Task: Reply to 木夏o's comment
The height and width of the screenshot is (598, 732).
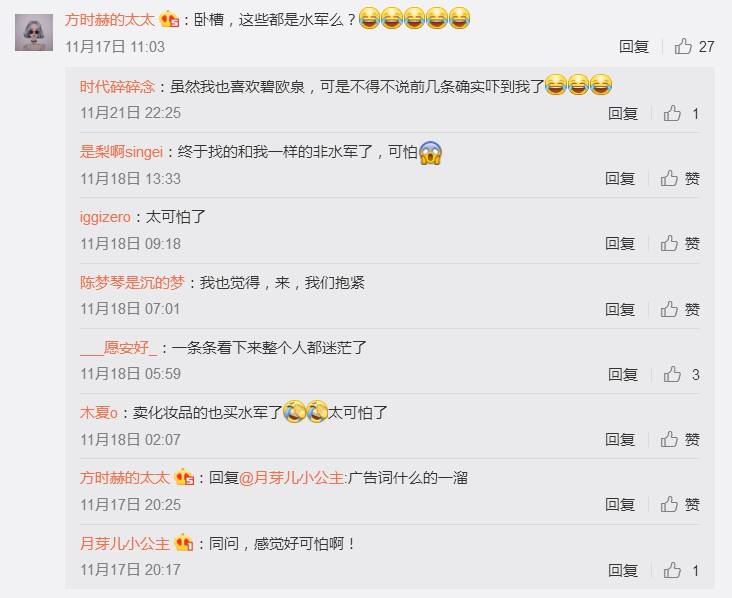Action: (620, 440)
